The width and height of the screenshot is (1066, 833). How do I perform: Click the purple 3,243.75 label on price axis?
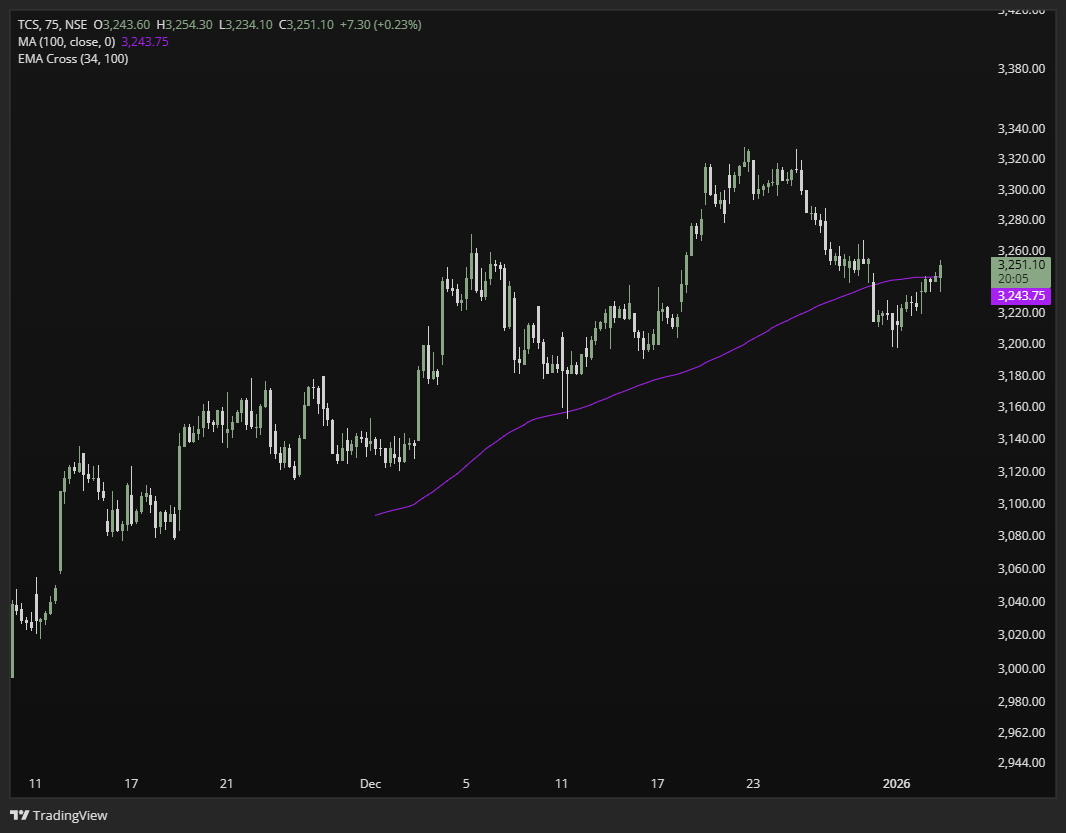(x=1020, y=296)
